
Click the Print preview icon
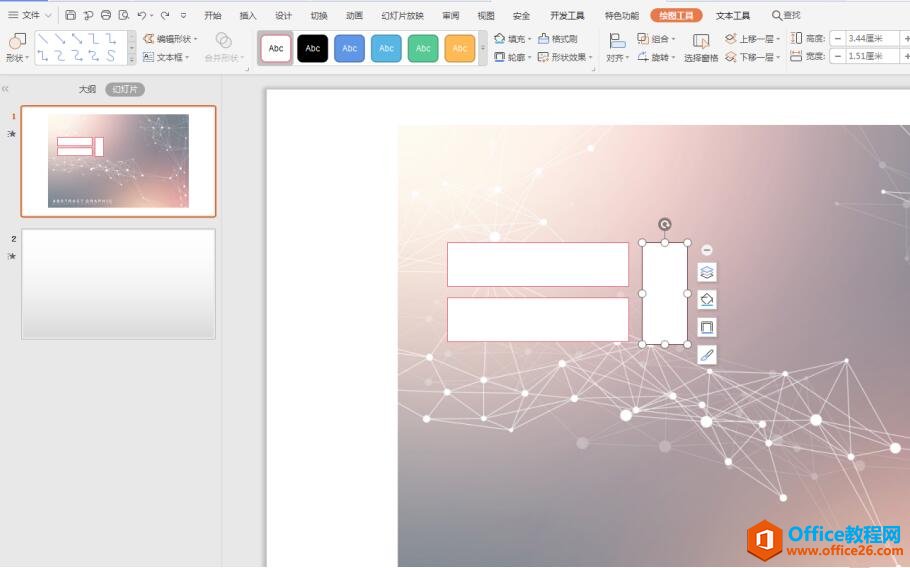[x=124, y=15]
